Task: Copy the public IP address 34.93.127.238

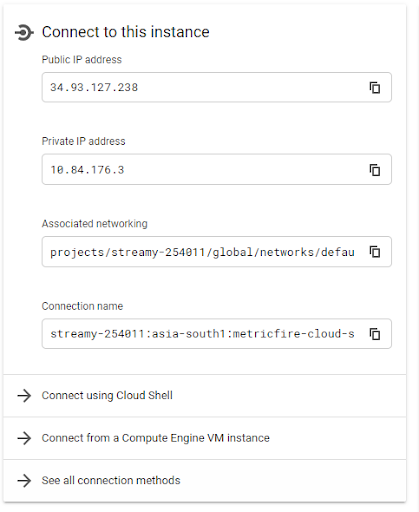Action: tap(375, 88)
